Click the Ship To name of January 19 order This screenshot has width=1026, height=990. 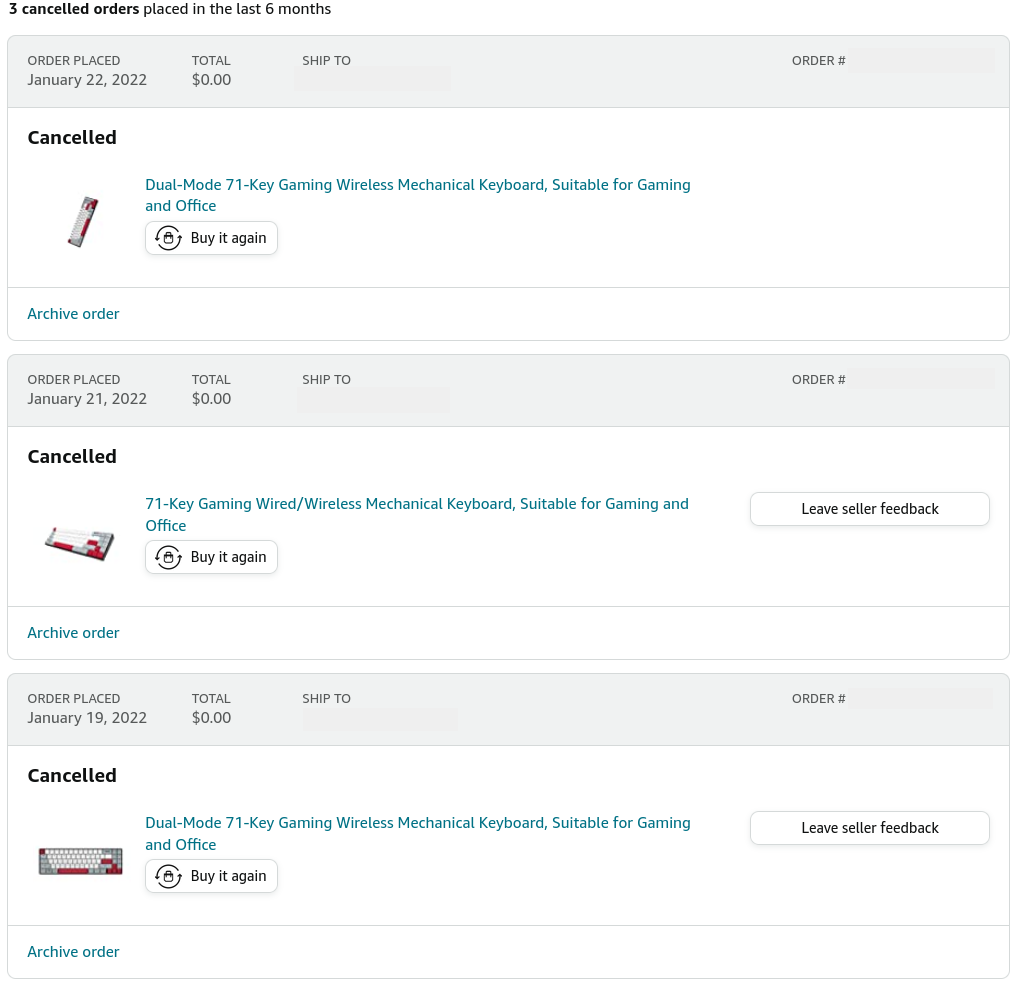[x=380, y=719]
